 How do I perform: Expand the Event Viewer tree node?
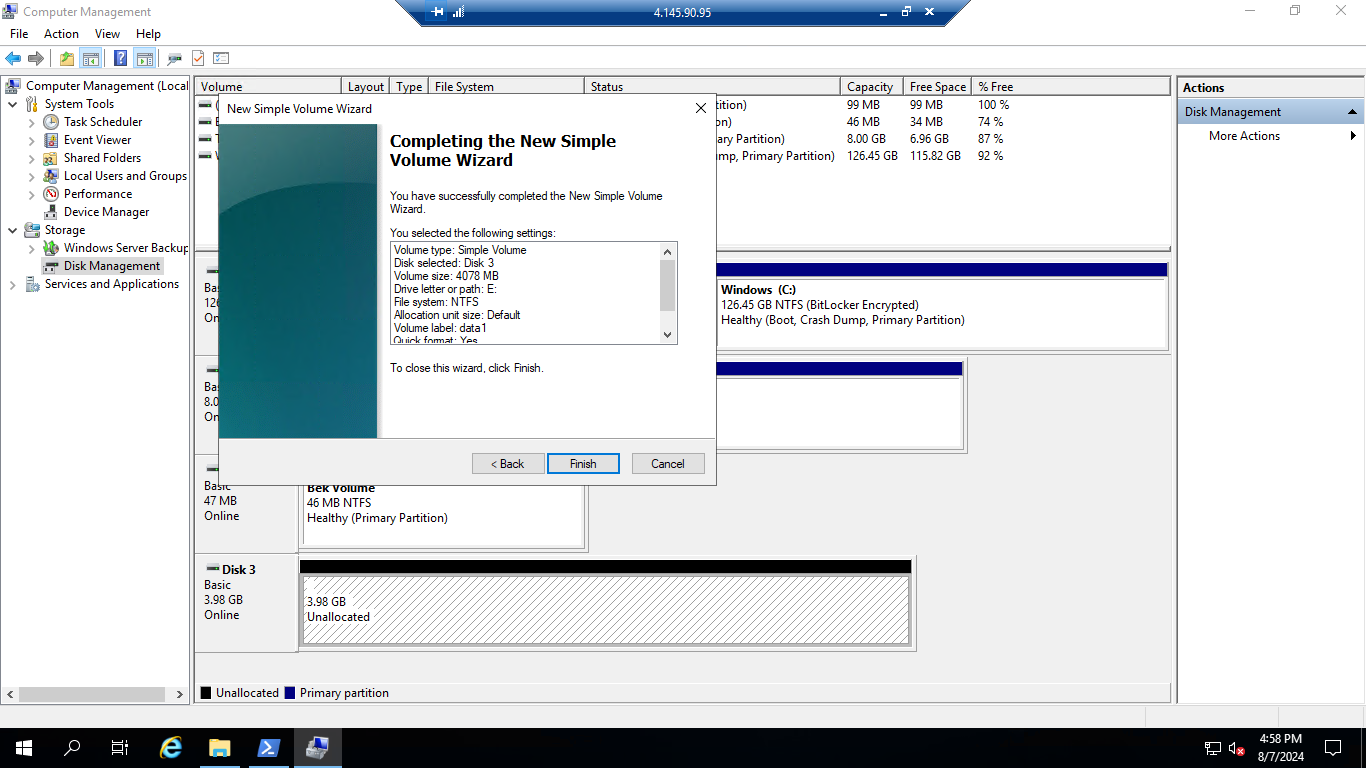(32, 140)
